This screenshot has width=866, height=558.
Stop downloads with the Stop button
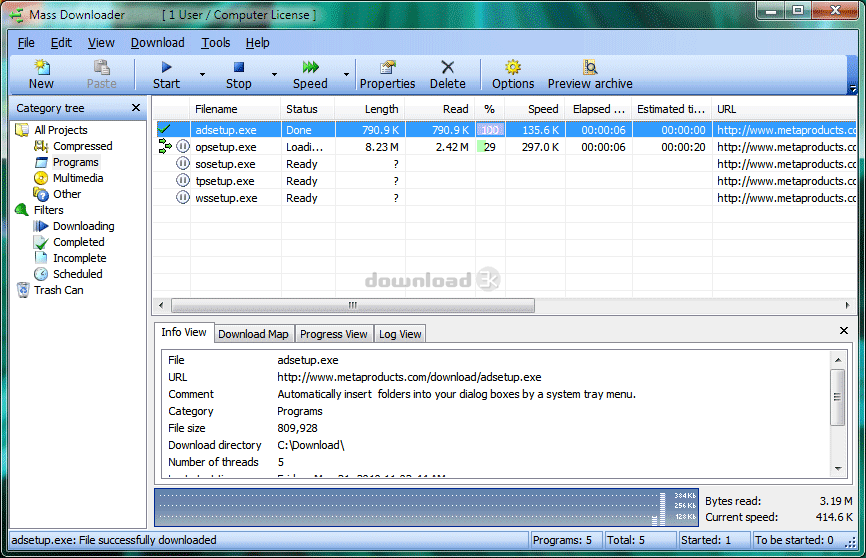(x=239, y=74)
